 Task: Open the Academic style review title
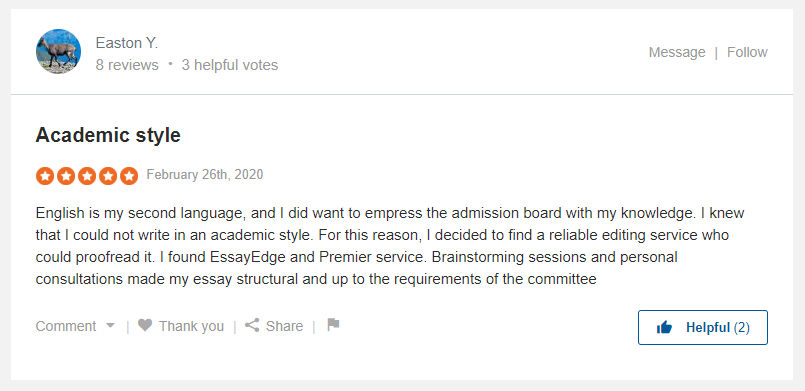click(x=108, y=135)
